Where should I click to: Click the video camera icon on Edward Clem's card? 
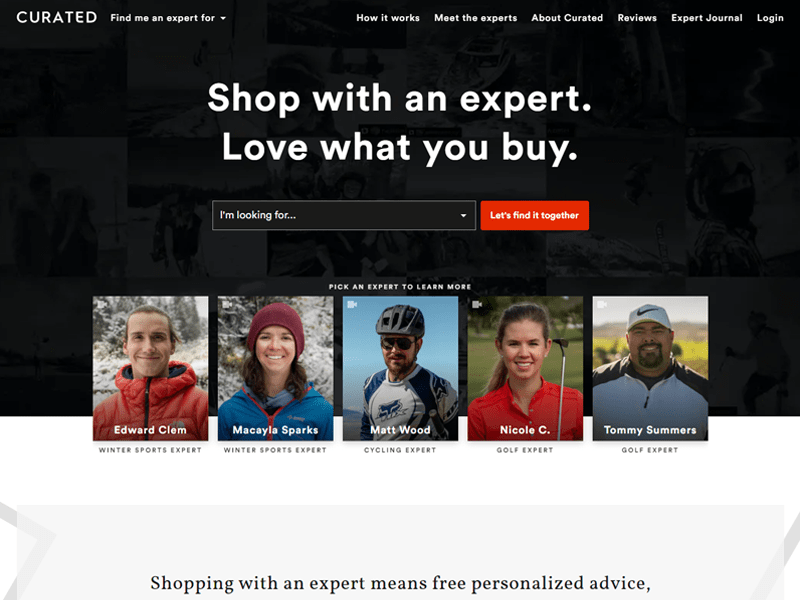tap(102, 305)
